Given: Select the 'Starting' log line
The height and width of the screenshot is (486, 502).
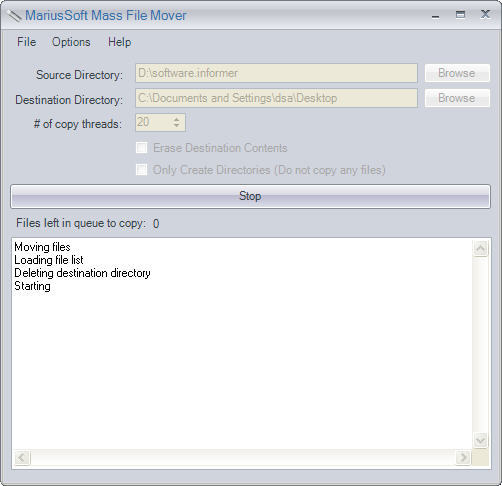Looking at the screenshot, I should point(32,286).
